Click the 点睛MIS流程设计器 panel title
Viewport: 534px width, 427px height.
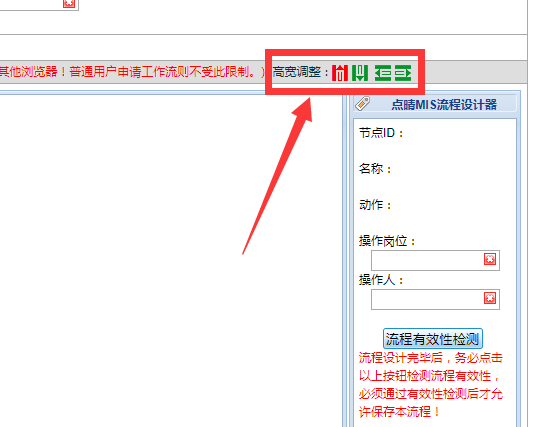[x=444, y=104]
